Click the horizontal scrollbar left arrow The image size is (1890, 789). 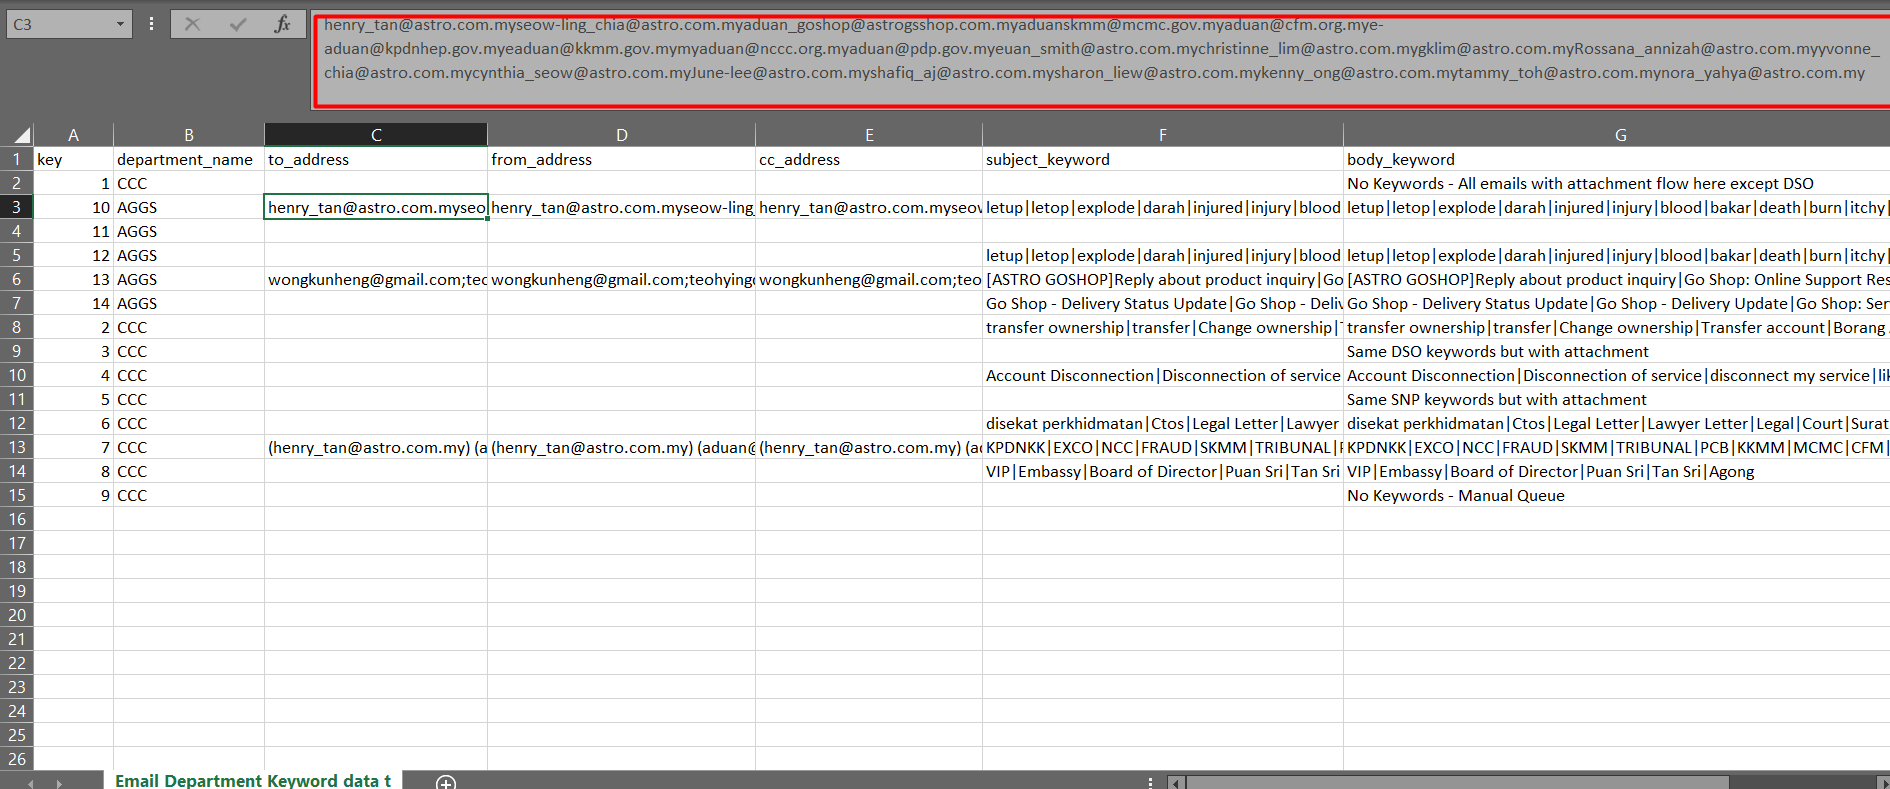[x=1177, y=782]
